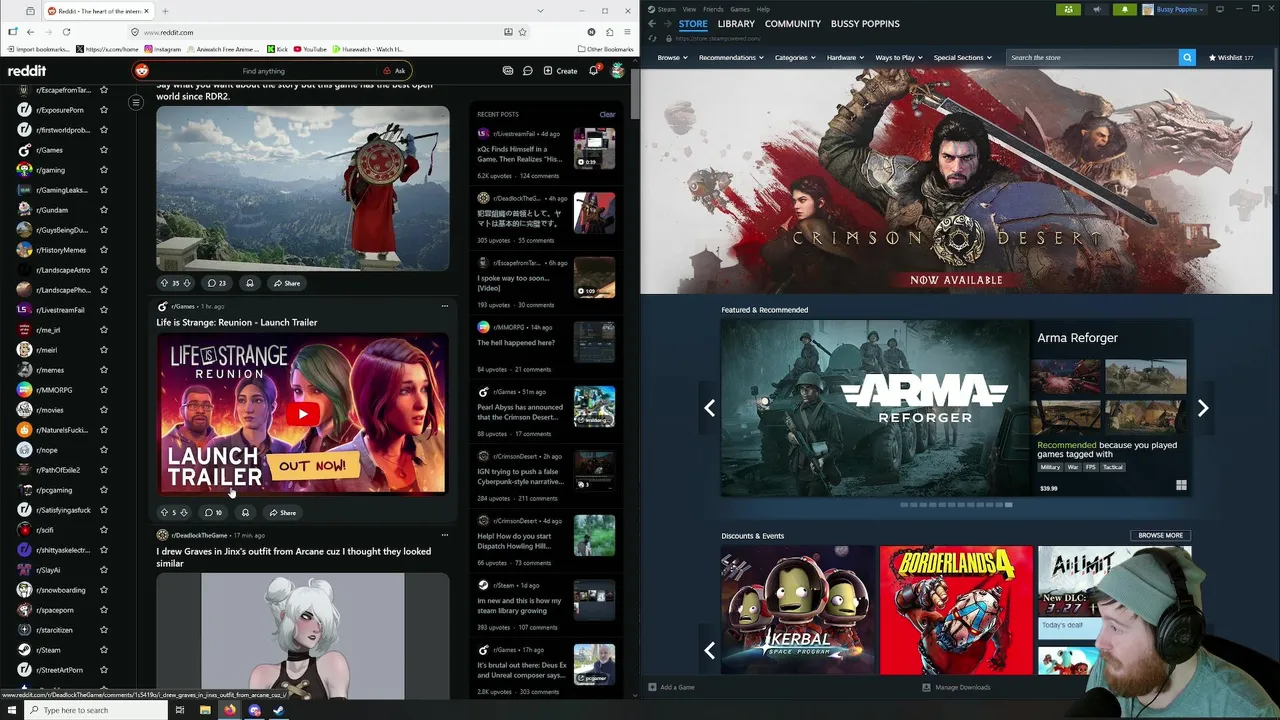Show previous featured game in Steam carousel

pos(709,408)
